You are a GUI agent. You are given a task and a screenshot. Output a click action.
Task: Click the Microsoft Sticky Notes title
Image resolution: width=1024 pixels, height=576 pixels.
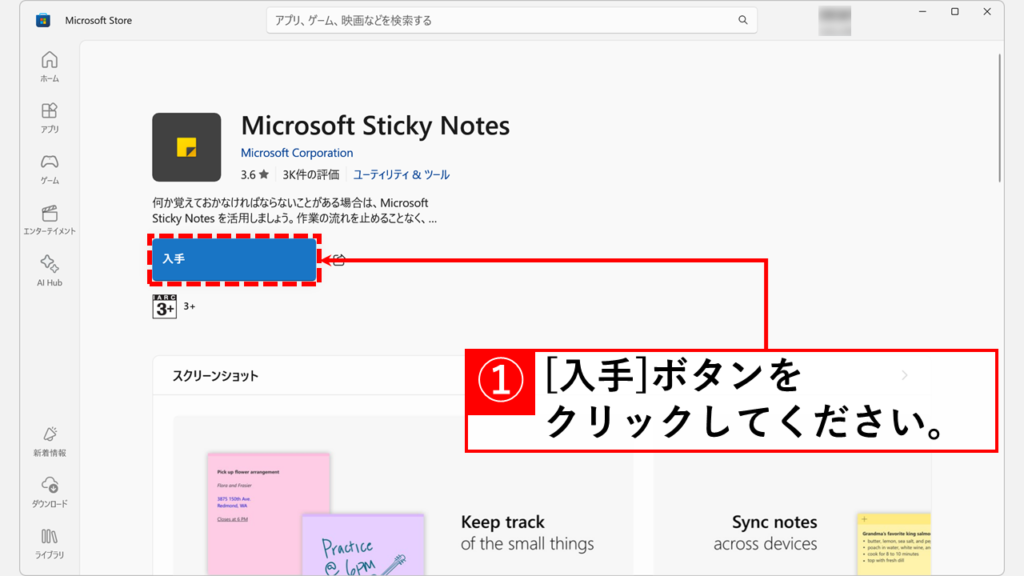pos(375,125)
